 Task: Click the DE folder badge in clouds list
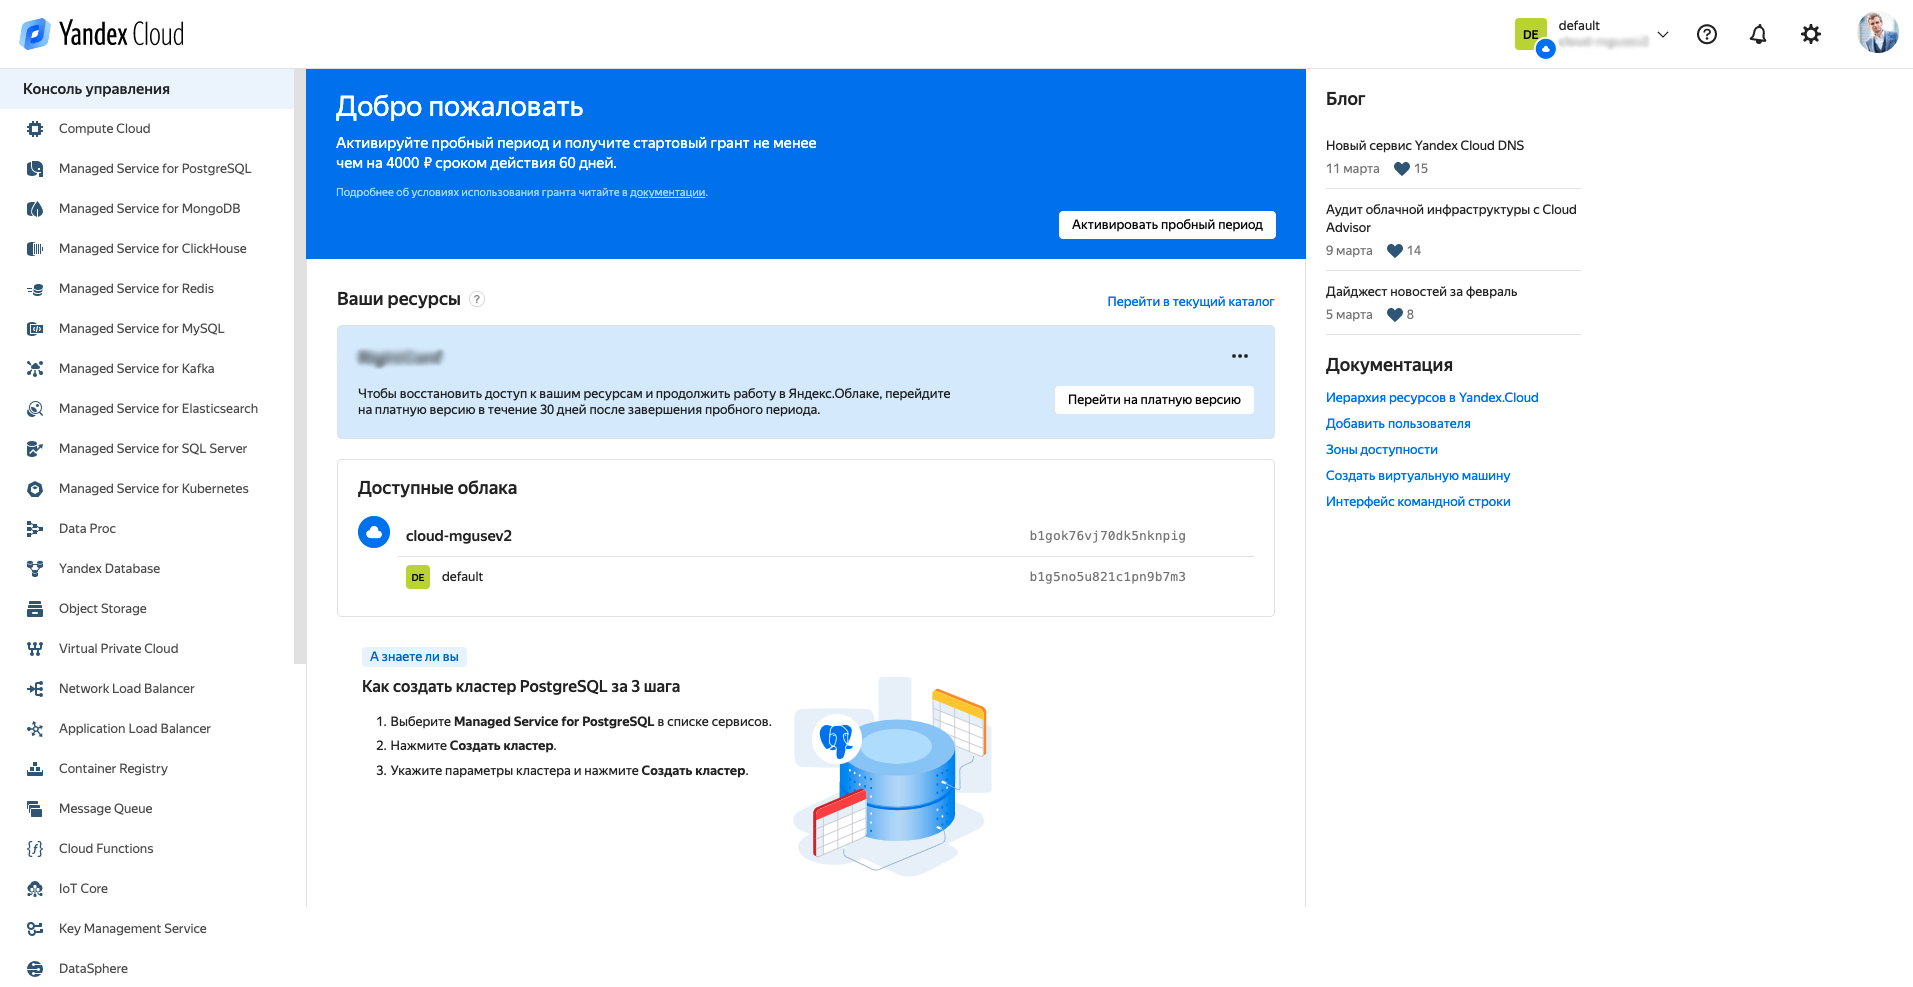click(418, 577)
